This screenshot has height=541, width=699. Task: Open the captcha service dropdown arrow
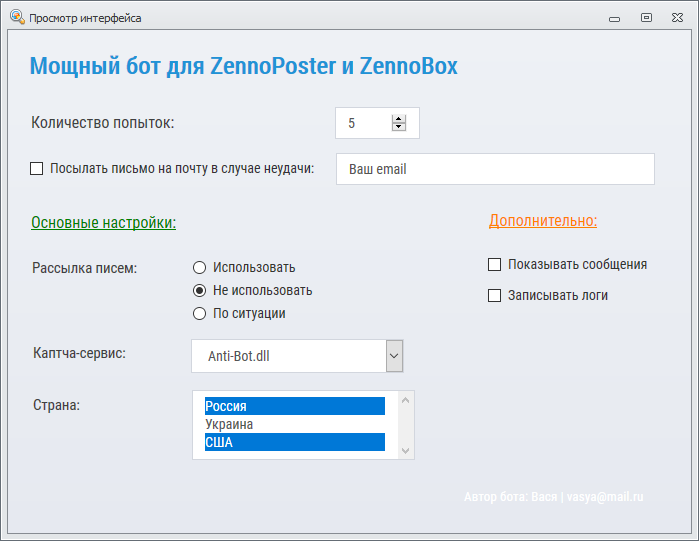[x=395, y=356]
